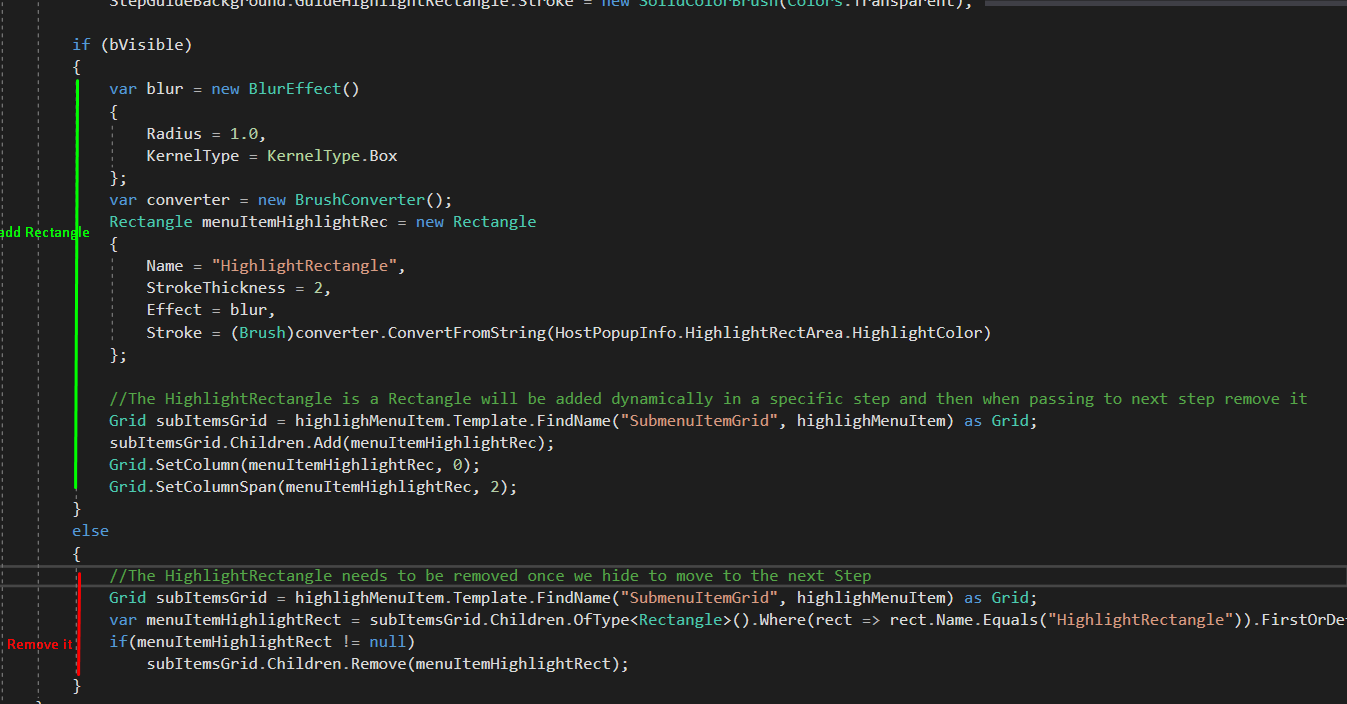Click the 'Remove it' annotation in left margin
This screenshot has height=704, width=1347.
pos(38,644)
